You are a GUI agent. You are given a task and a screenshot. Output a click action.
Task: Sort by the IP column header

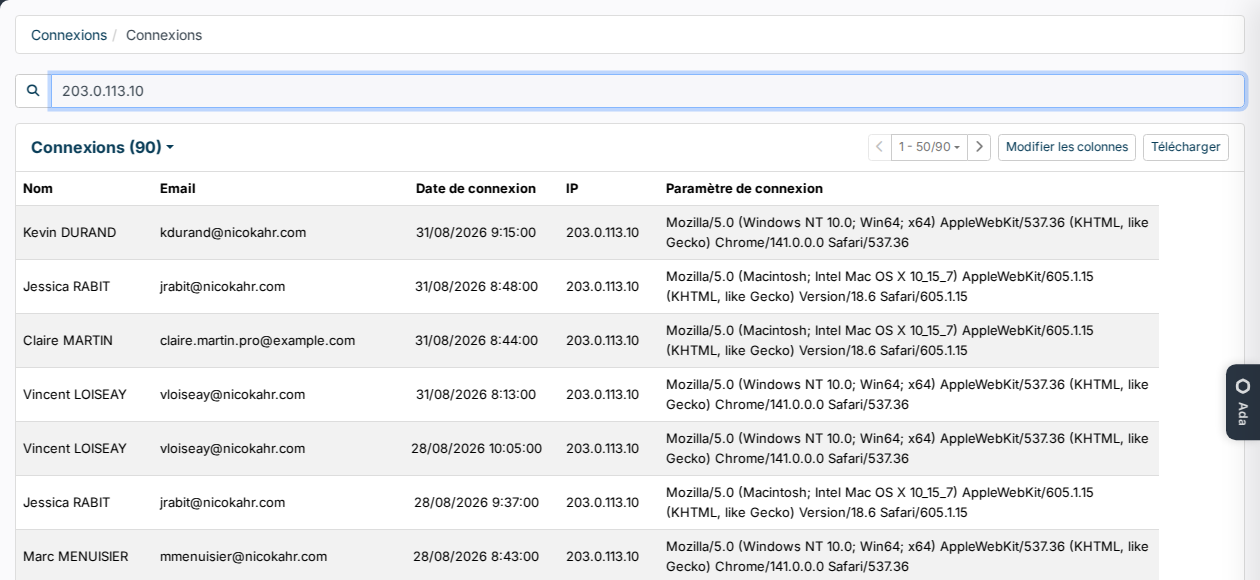click(572, 188)
